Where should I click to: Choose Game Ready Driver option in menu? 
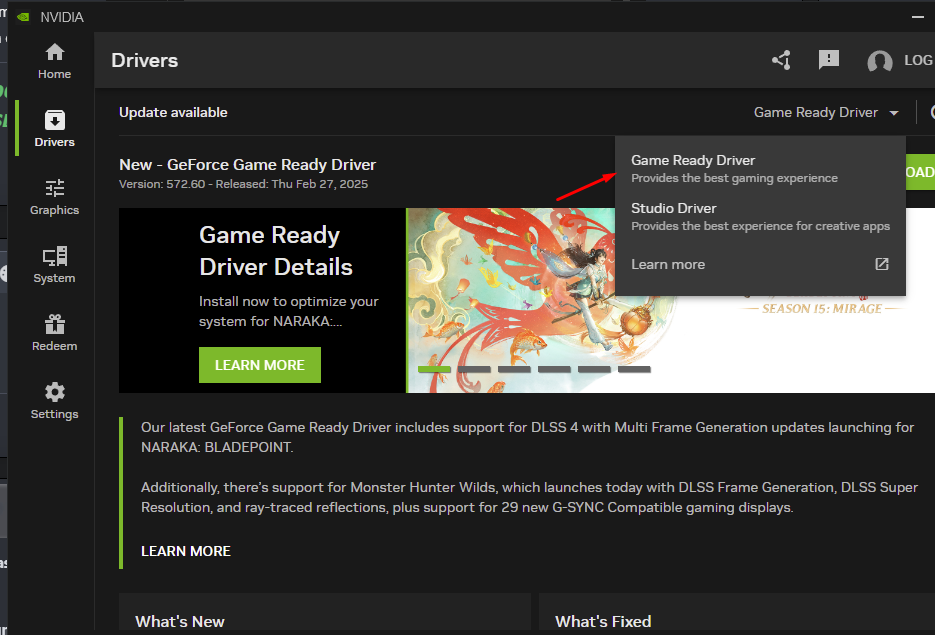click(x=760, y=169)
